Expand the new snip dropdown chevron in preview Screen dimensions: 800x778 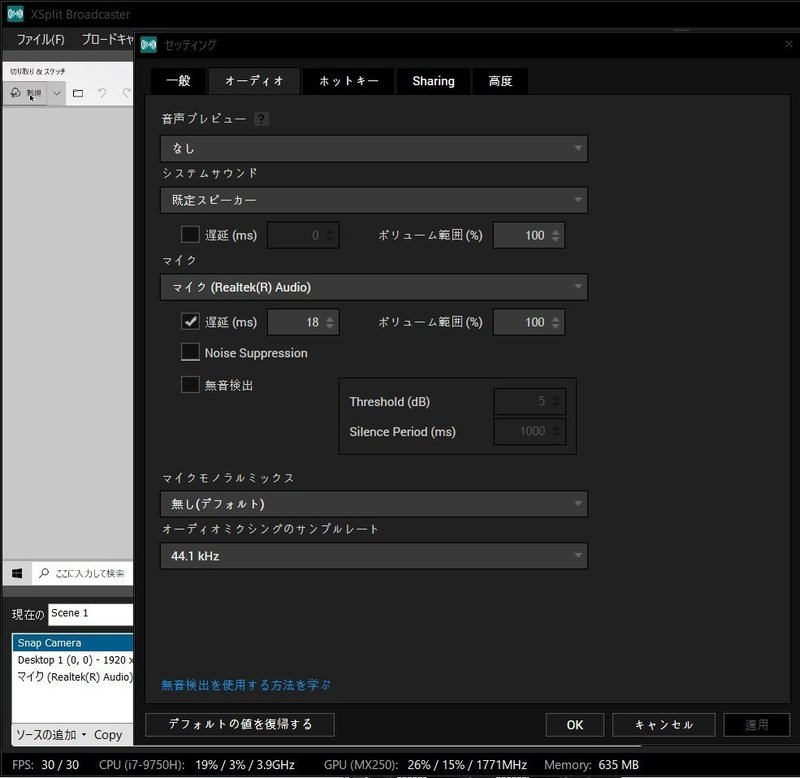tap(57, 93)
